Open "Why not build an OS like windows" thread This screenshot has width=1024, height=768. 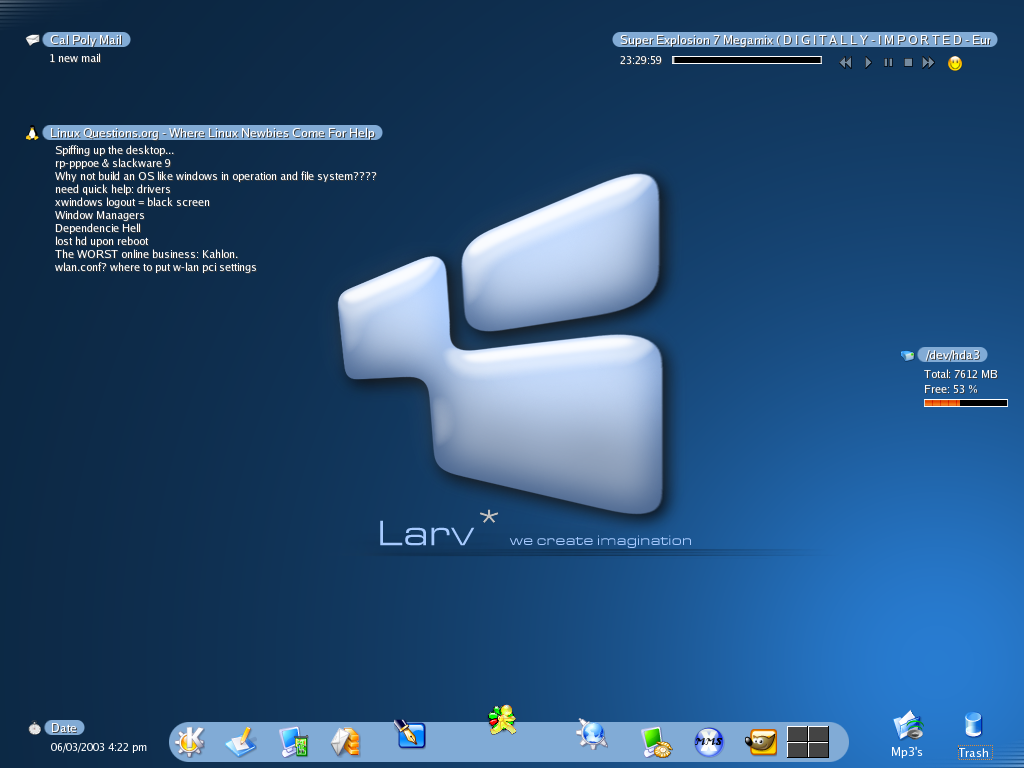point(216,176)
